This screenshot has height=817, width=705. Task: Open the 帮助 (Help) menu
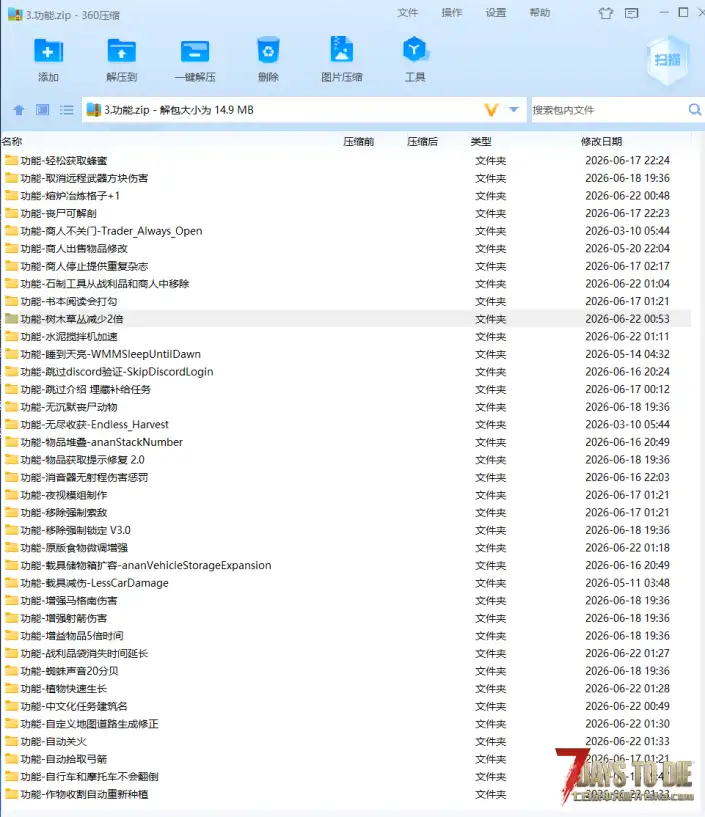tap(540, 13)
